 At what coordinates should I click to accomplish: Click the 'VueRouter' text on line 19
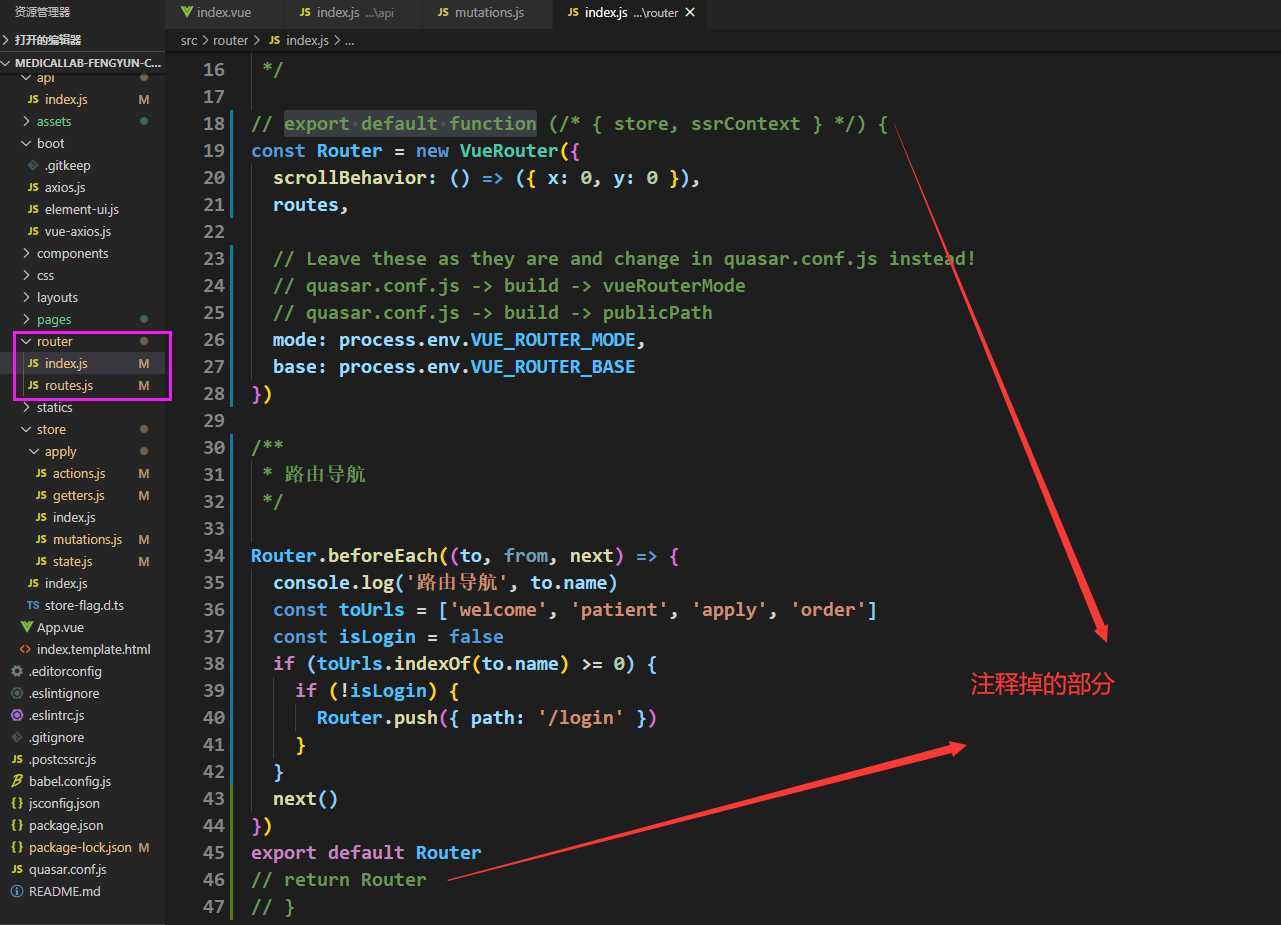pyautogui.click(x=509, y=150)
